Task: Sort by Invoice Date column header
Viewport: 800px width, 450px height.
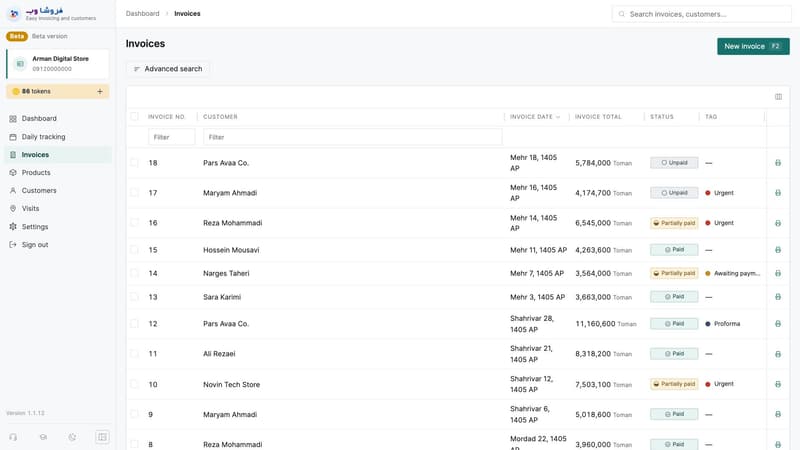Action: (x=535, y=117)
